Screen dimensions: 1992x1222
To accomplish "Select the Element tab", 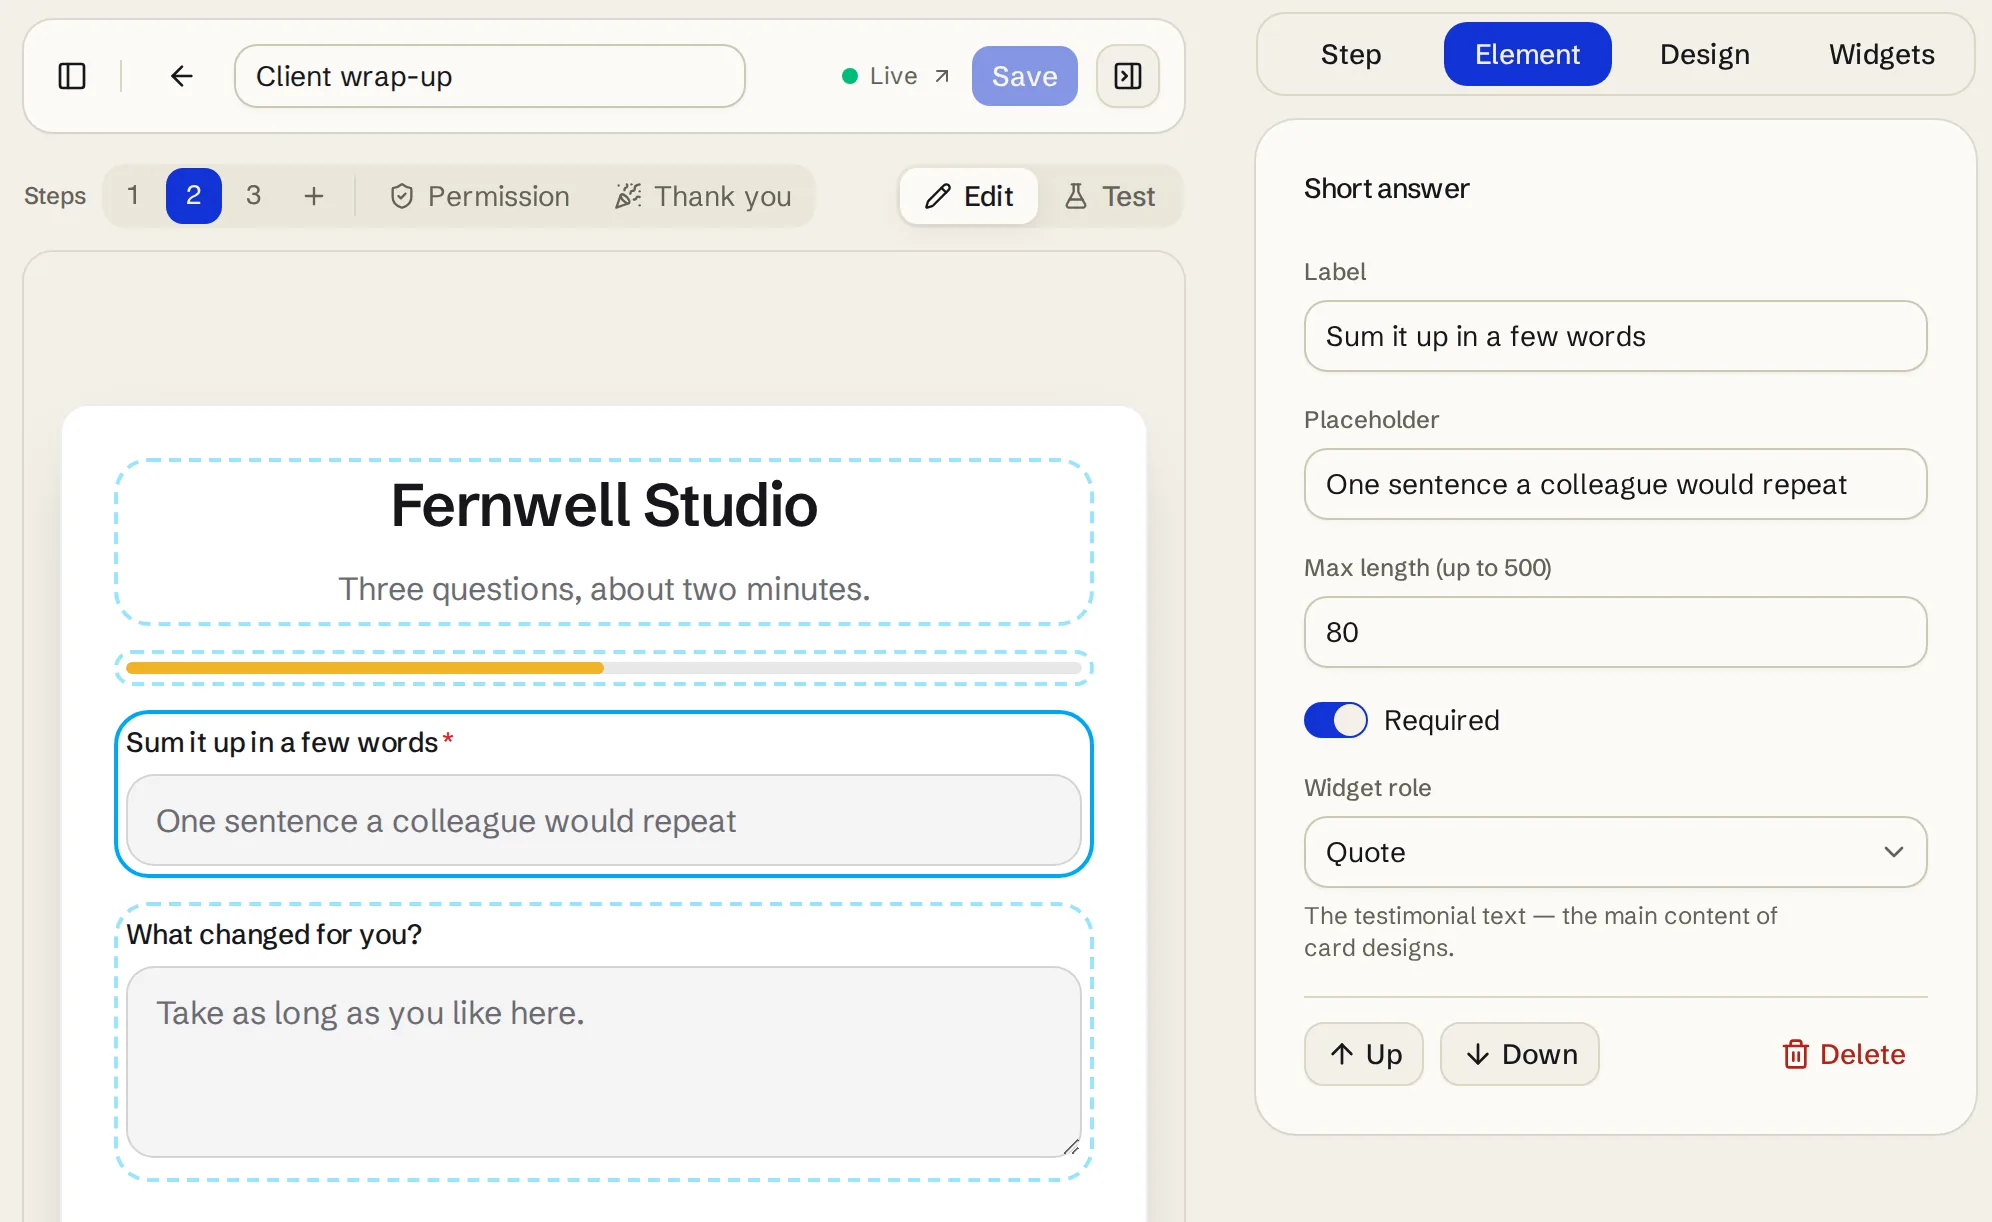I will click(x=1528, y=54).
